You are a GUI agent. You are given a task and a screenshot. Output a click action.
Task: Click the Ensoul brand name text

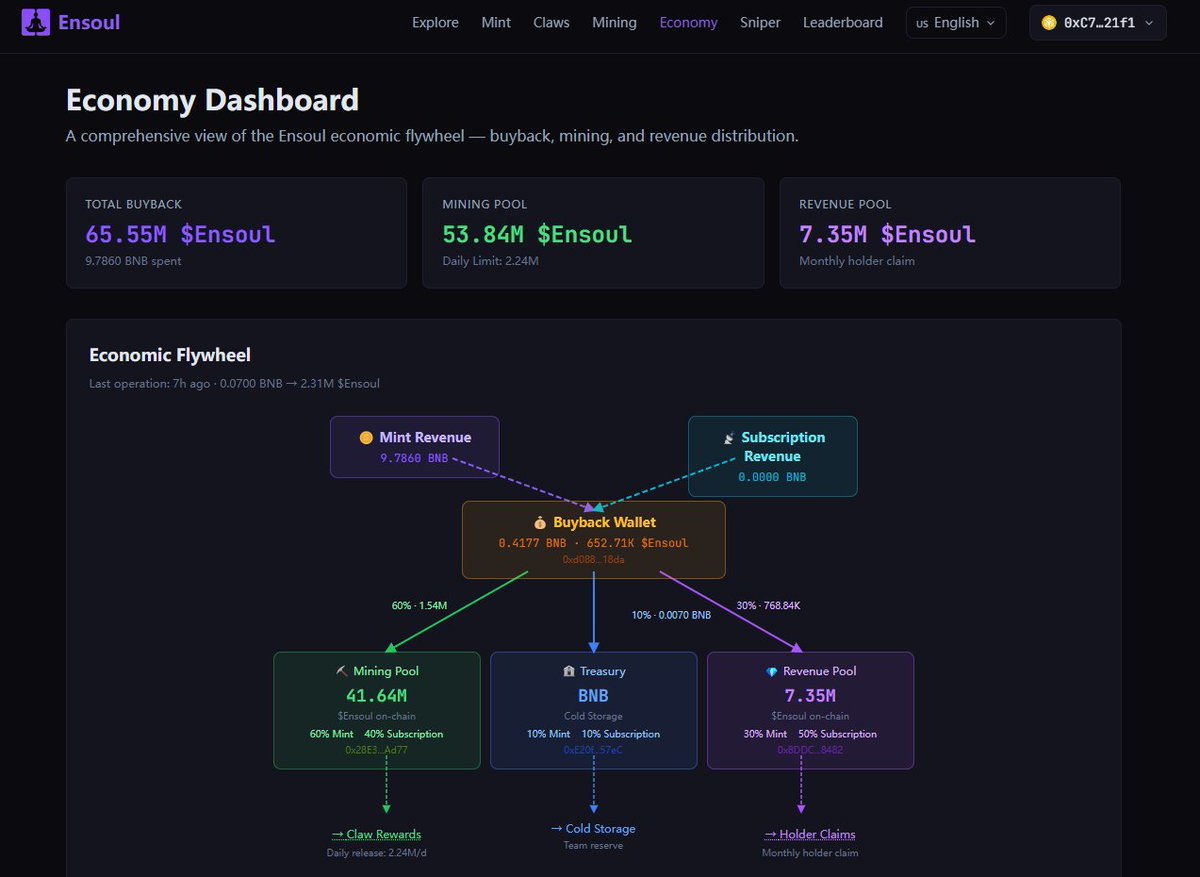pos(89,22)
